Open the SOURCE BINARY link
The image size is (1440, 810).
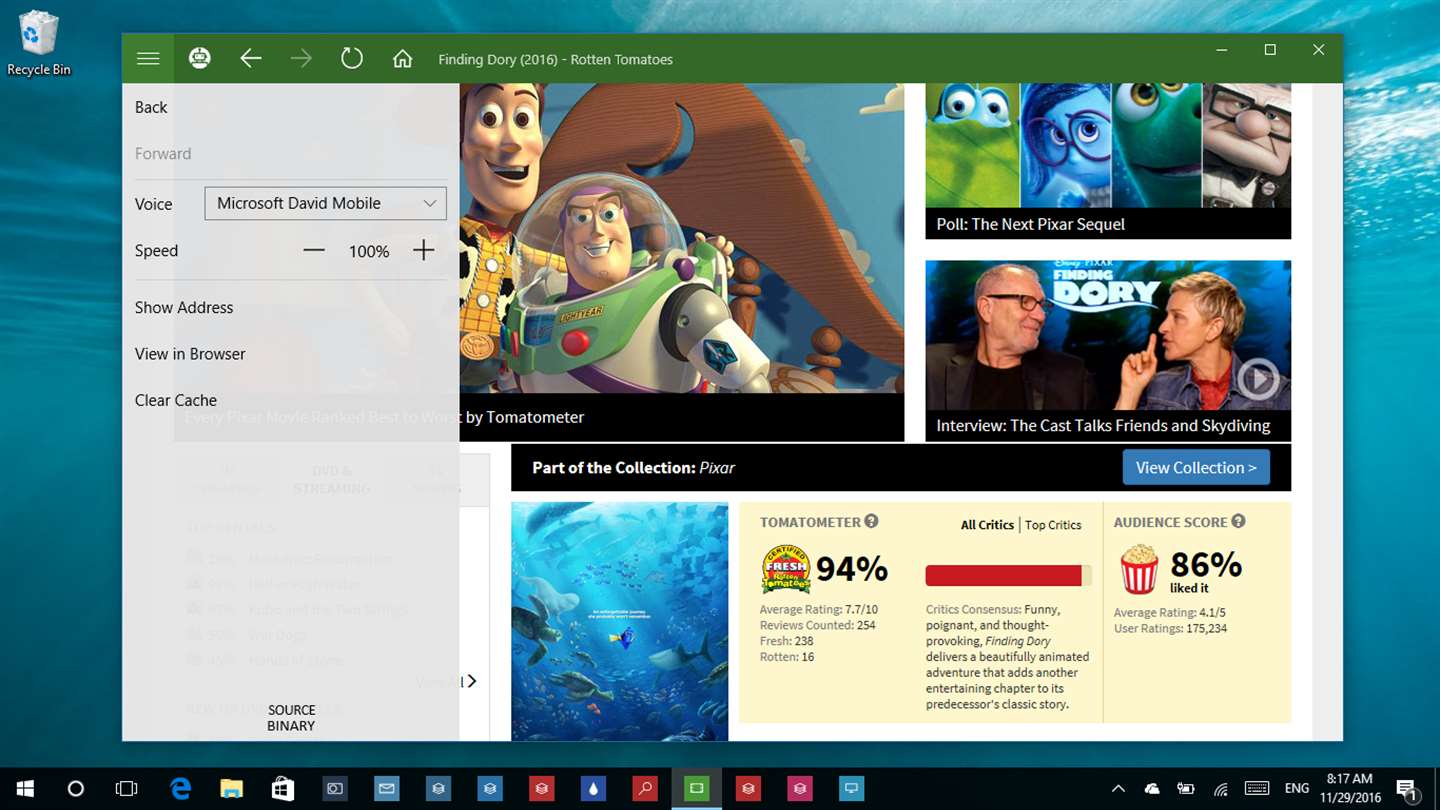tap(291, 718)
